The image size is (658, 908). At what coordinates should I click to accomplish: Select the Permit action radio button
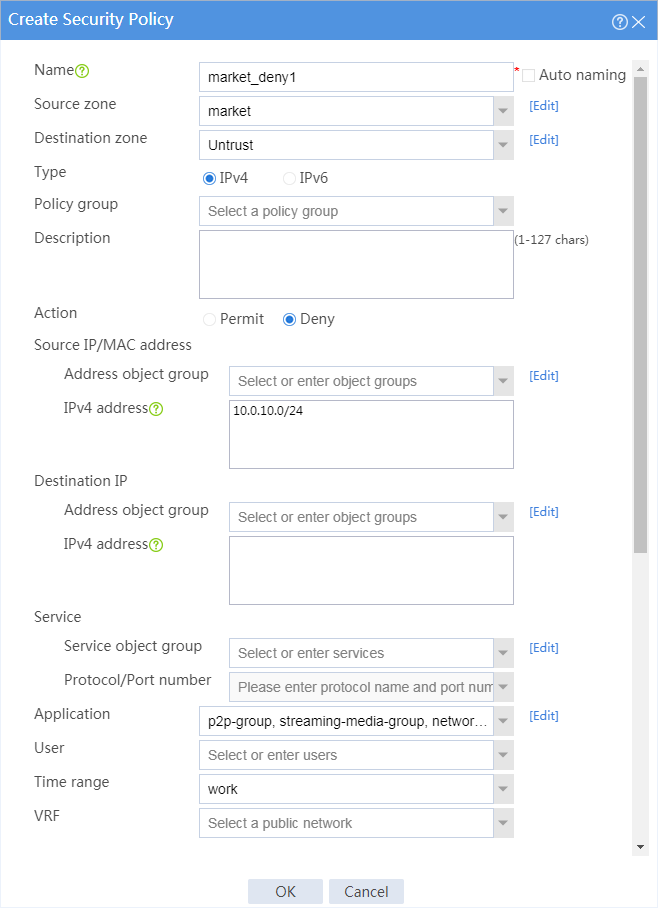click(209, 320)
